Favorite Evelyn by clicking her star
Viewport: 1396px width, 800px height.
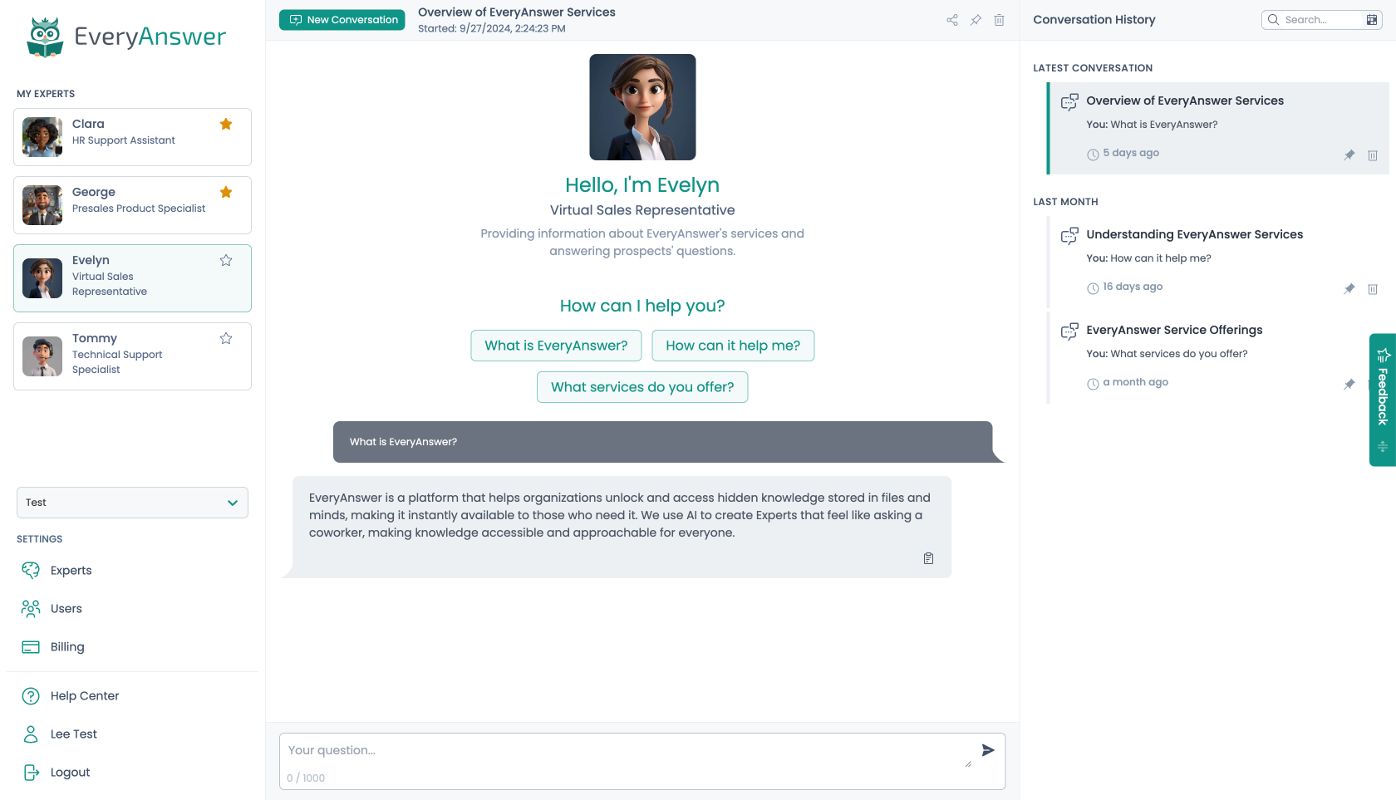point(226,260)
